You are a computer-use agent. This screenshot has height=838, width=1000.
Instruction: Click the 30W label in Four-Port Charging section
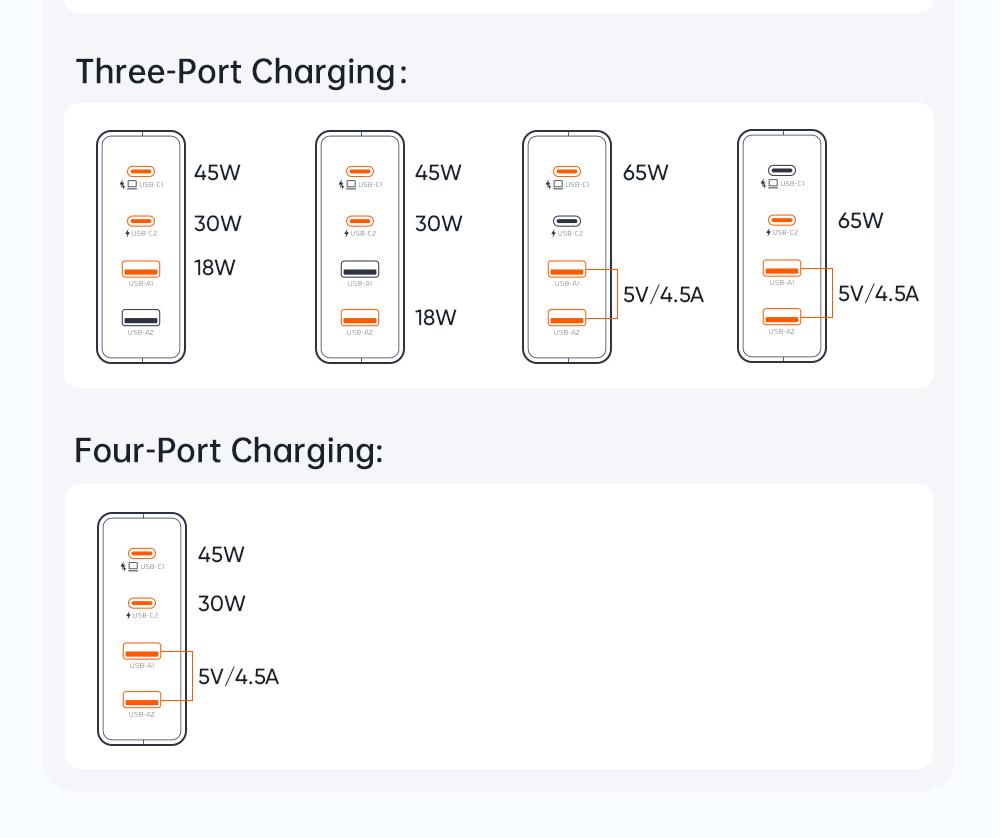click(x=221, y=604)
